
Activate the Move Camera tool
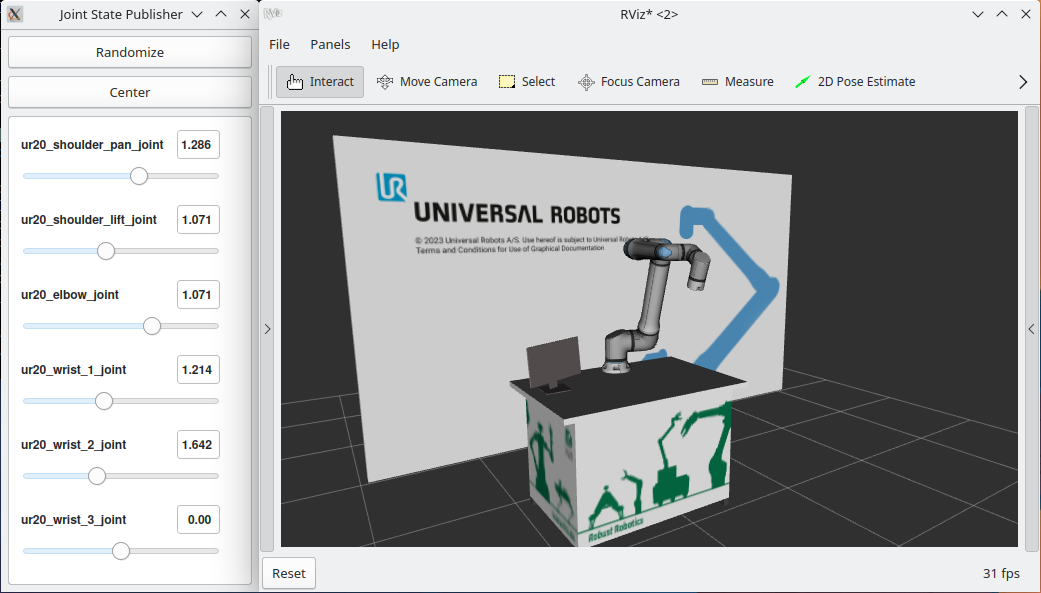pos(427,82)
